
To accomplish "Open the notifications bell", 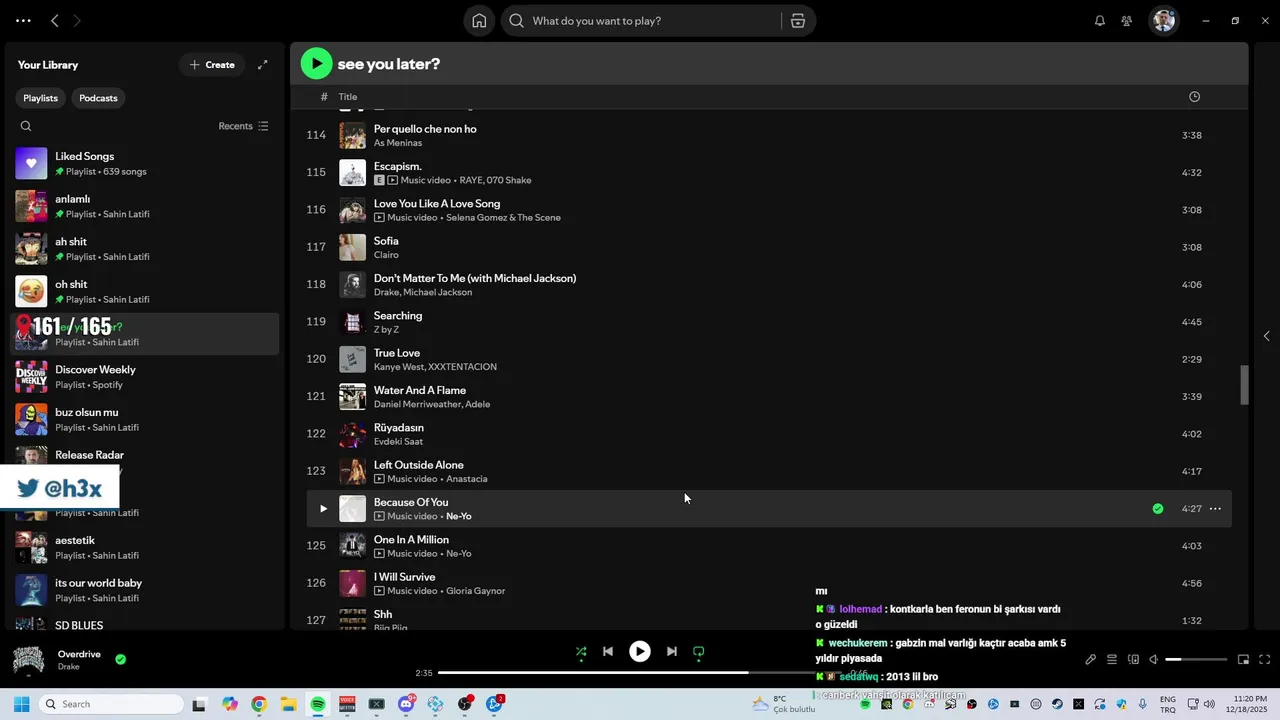I will pyautogui.click(x=1100, y=21).
